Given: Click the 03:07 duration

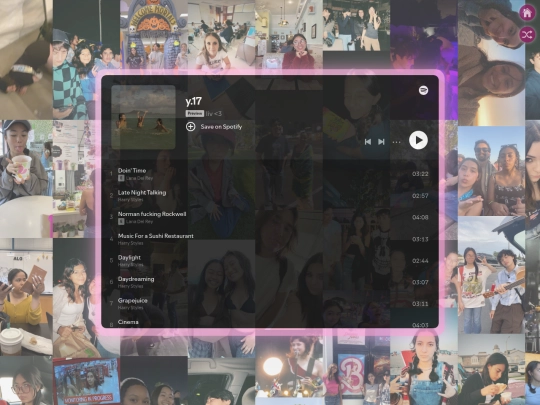Looking at the screenshot, I should [x=420, y=282].
